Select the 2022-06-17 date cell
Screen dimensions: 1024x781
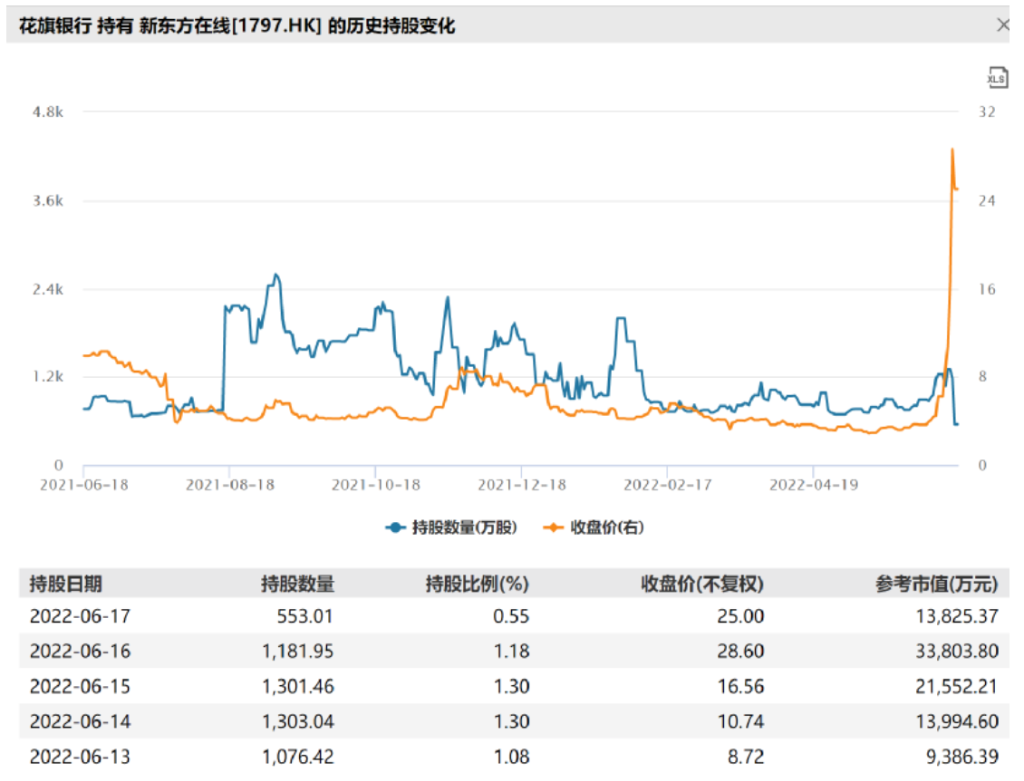click(80, 616)
